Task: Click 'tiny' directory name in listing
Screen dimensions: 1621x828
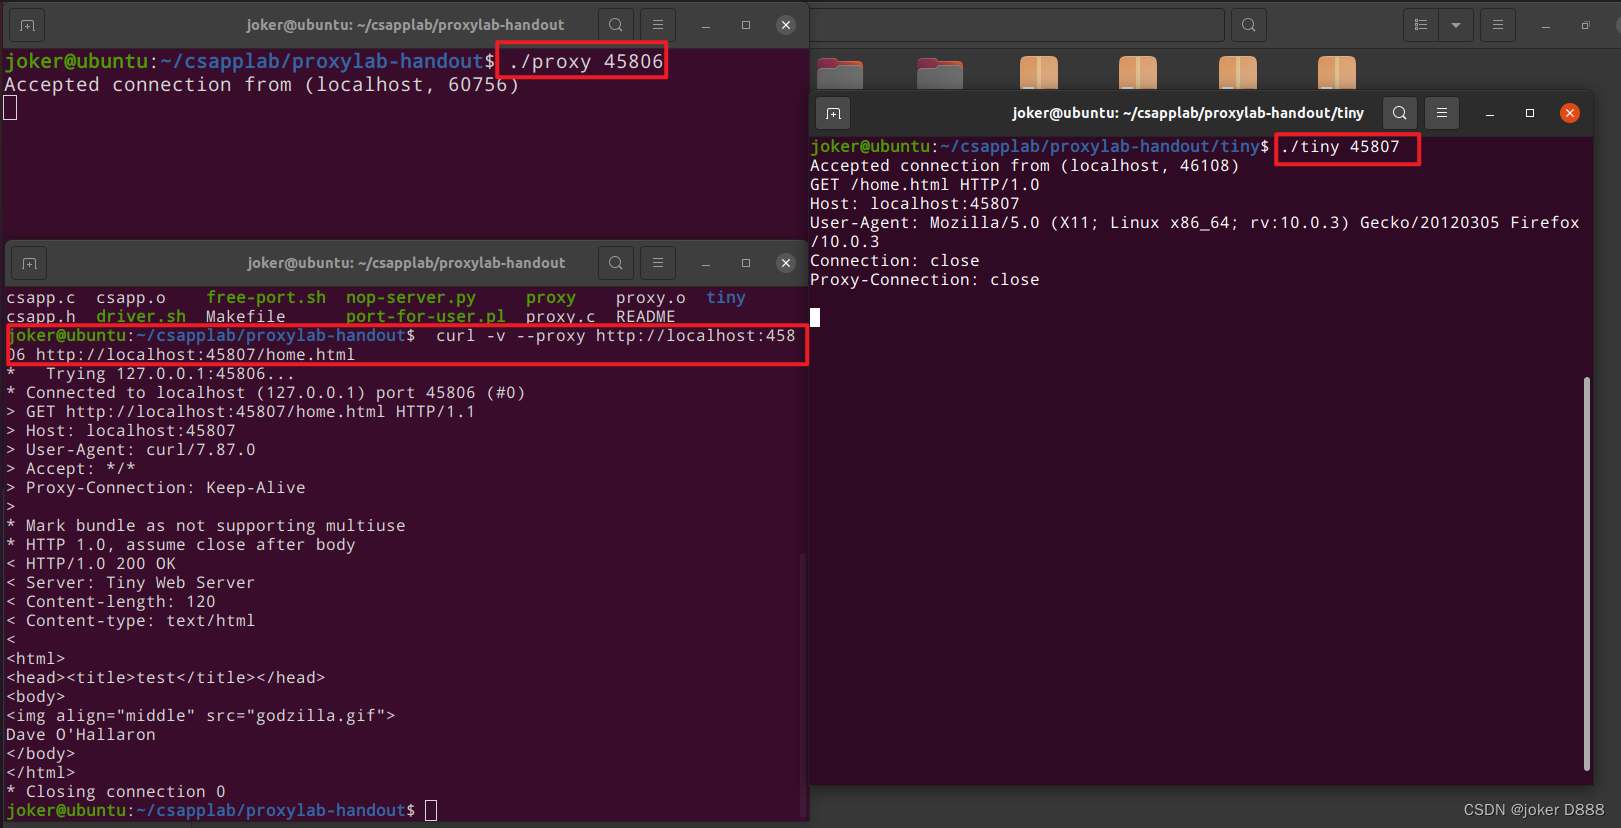Action: (x=726, y=298)
